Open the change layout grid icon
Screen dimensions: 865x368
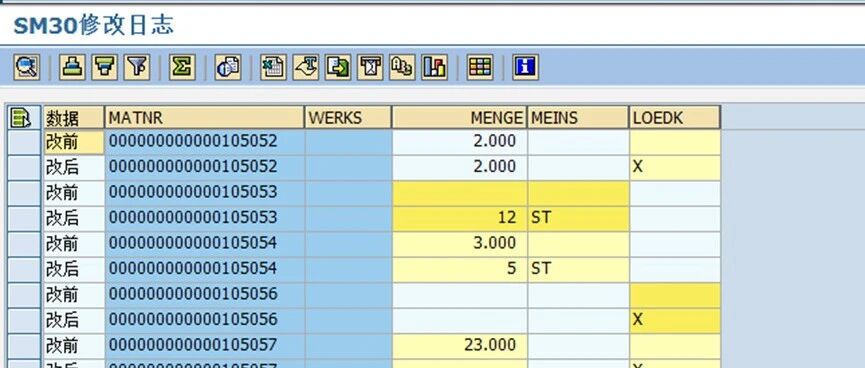pos(480,67)
